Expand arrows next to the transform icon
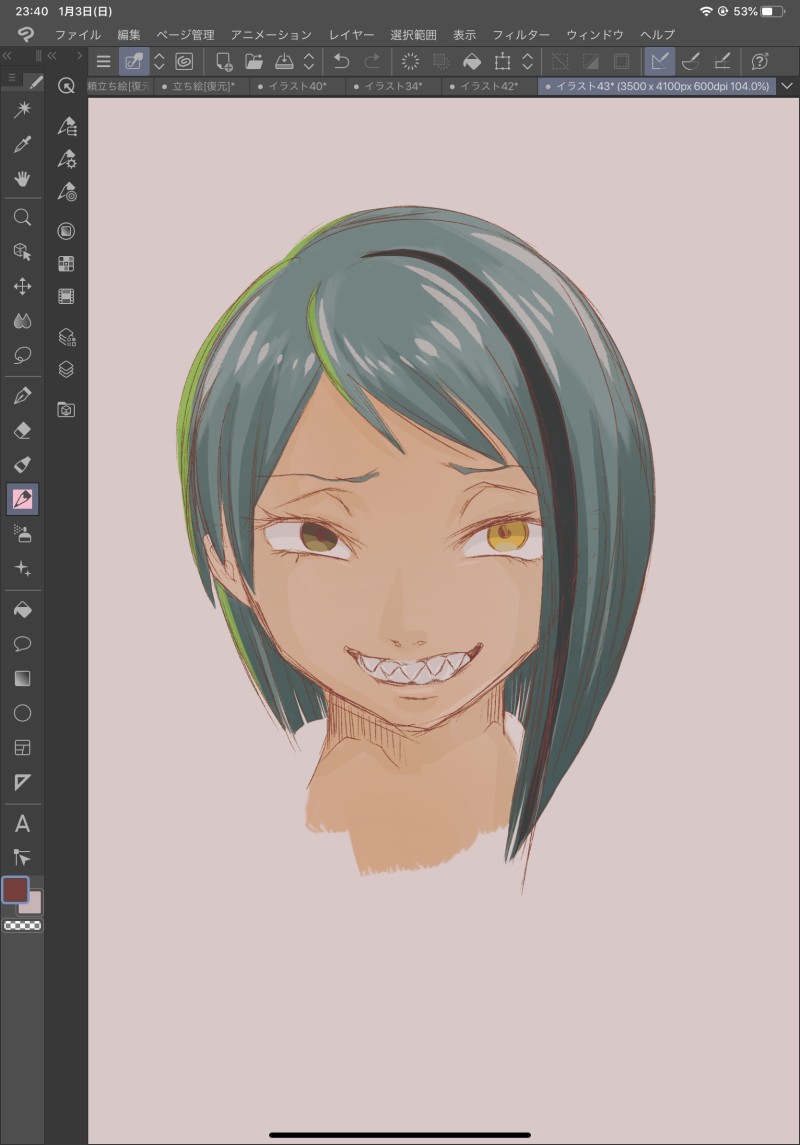The image size is (800, 1145). pyautogui.click(x=527, y=61)
